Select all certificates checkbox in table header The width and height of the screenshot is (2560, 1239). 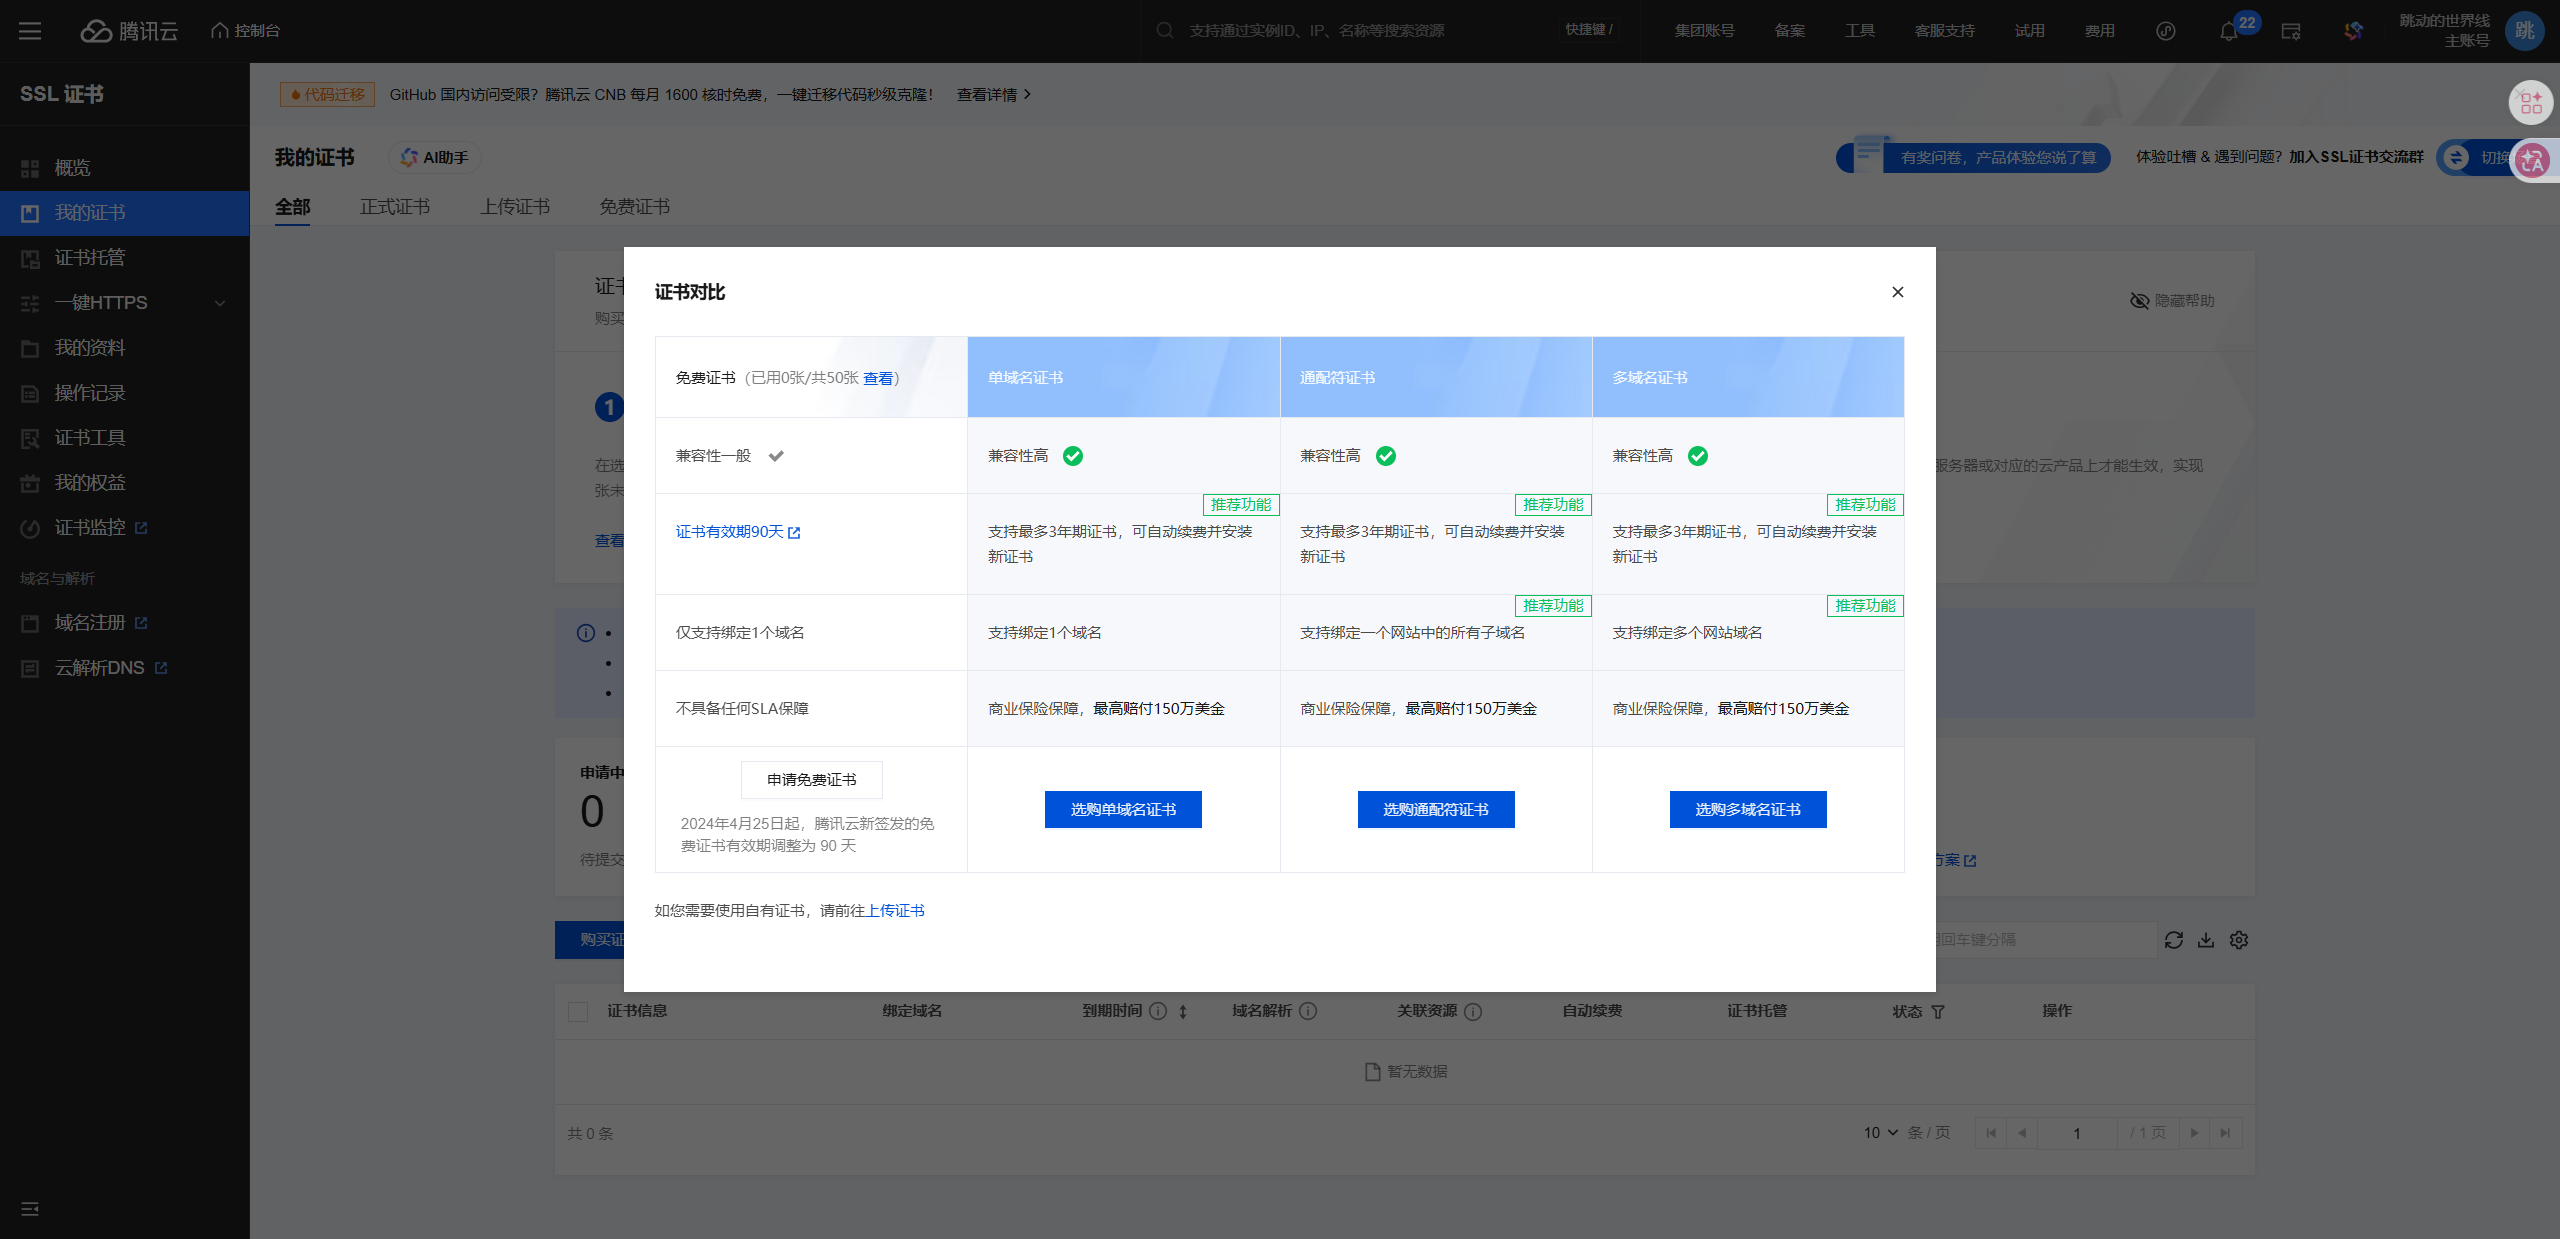point(578,1012)
